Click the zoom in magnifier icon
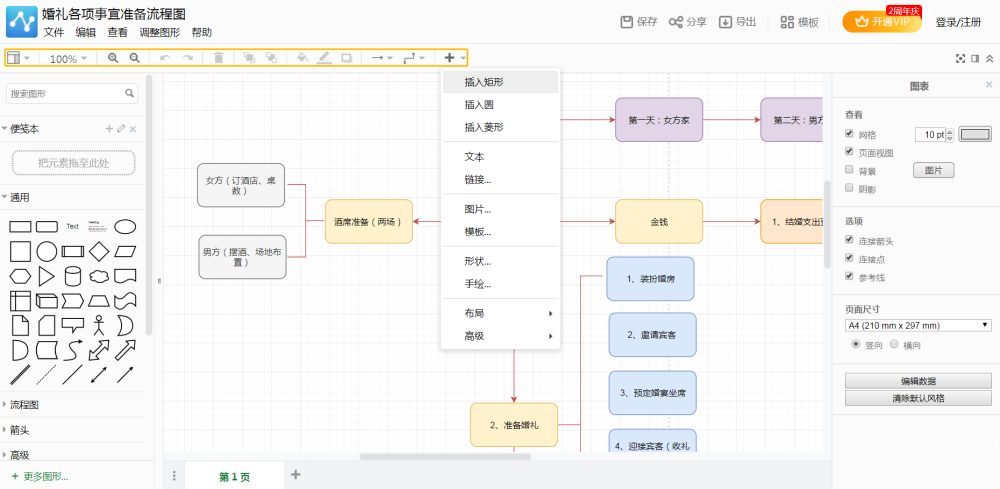 (x=113, y=58)
